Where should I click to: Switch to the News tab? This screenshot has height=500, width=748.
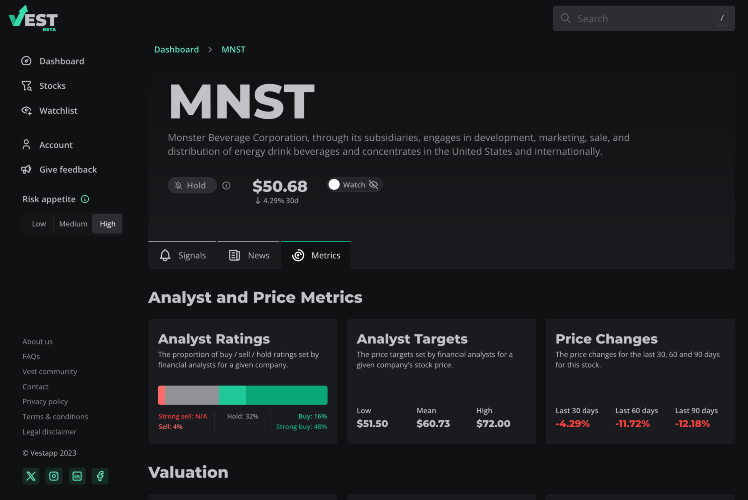(249, 255)
